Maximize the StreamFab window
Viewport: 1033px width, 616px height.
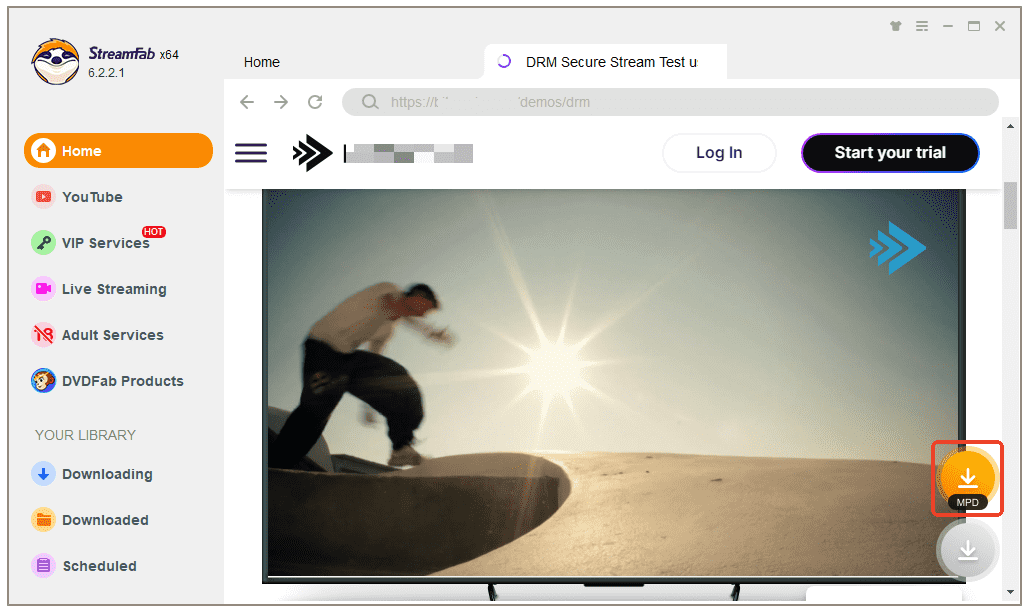[974, 26]
